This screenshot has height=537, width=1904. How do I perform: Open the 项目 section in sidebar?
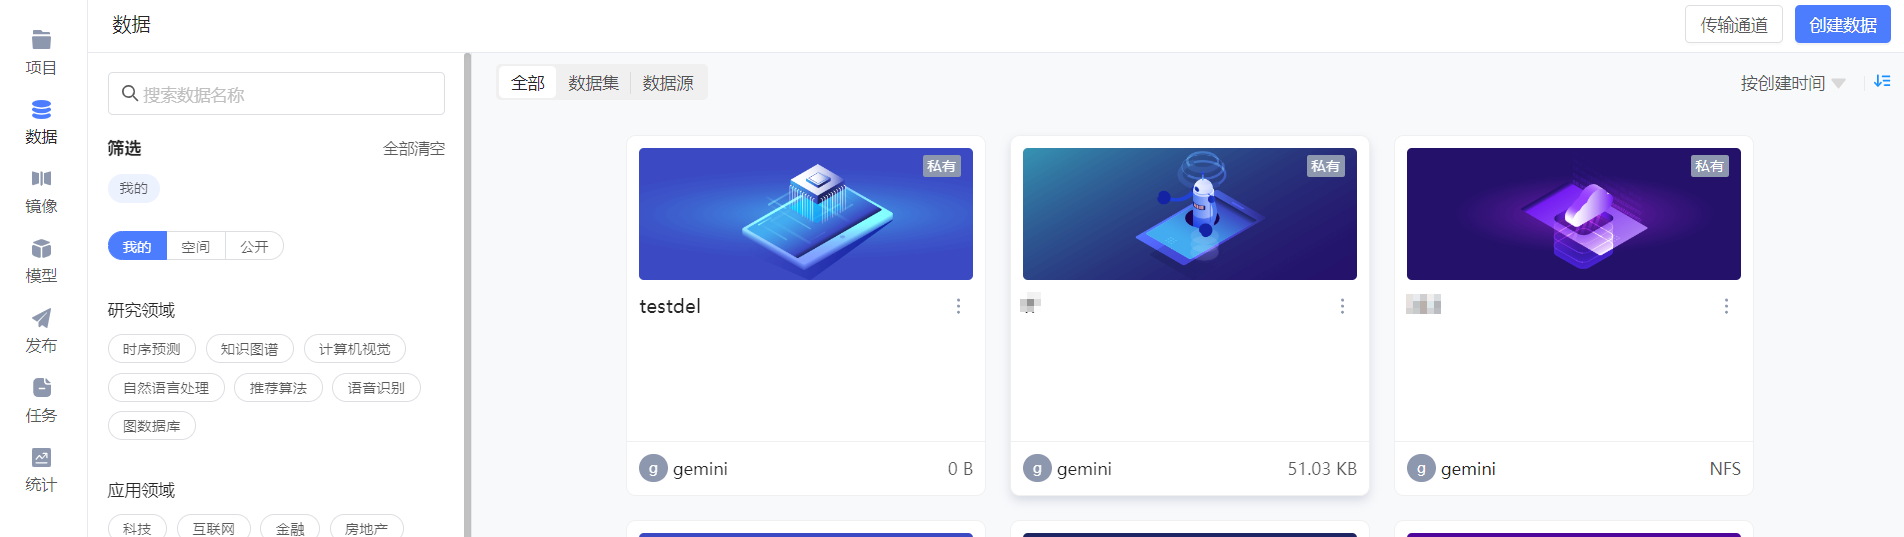coord(41,53)
